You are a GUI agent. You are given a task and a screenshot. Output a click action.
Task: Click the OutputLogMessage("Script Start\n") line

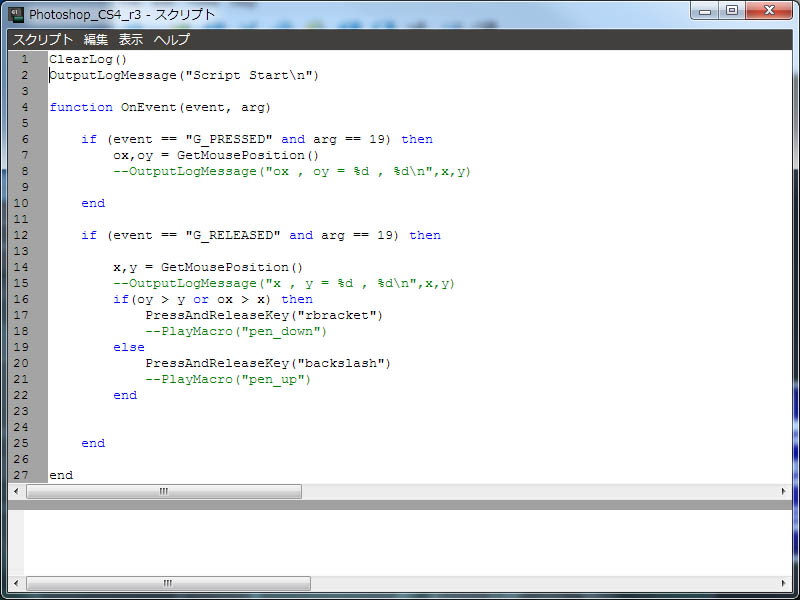click(x=184, y=76)
